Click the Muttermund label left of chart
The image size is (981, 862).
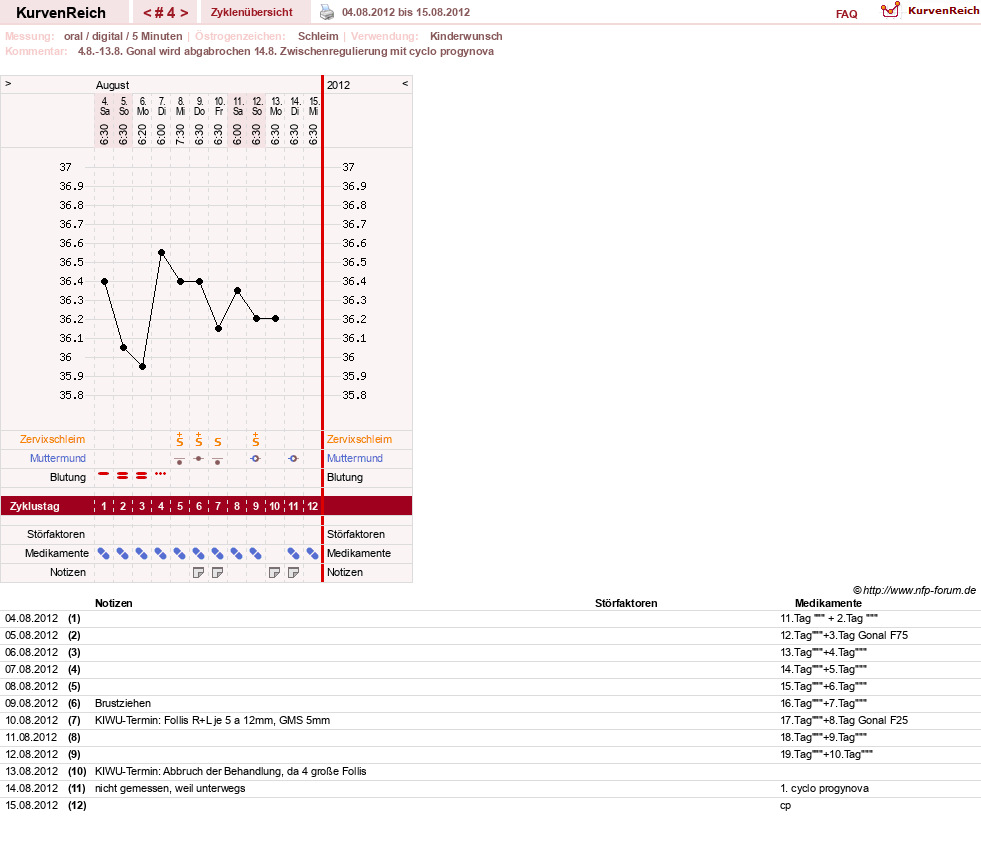coord(58,458)
